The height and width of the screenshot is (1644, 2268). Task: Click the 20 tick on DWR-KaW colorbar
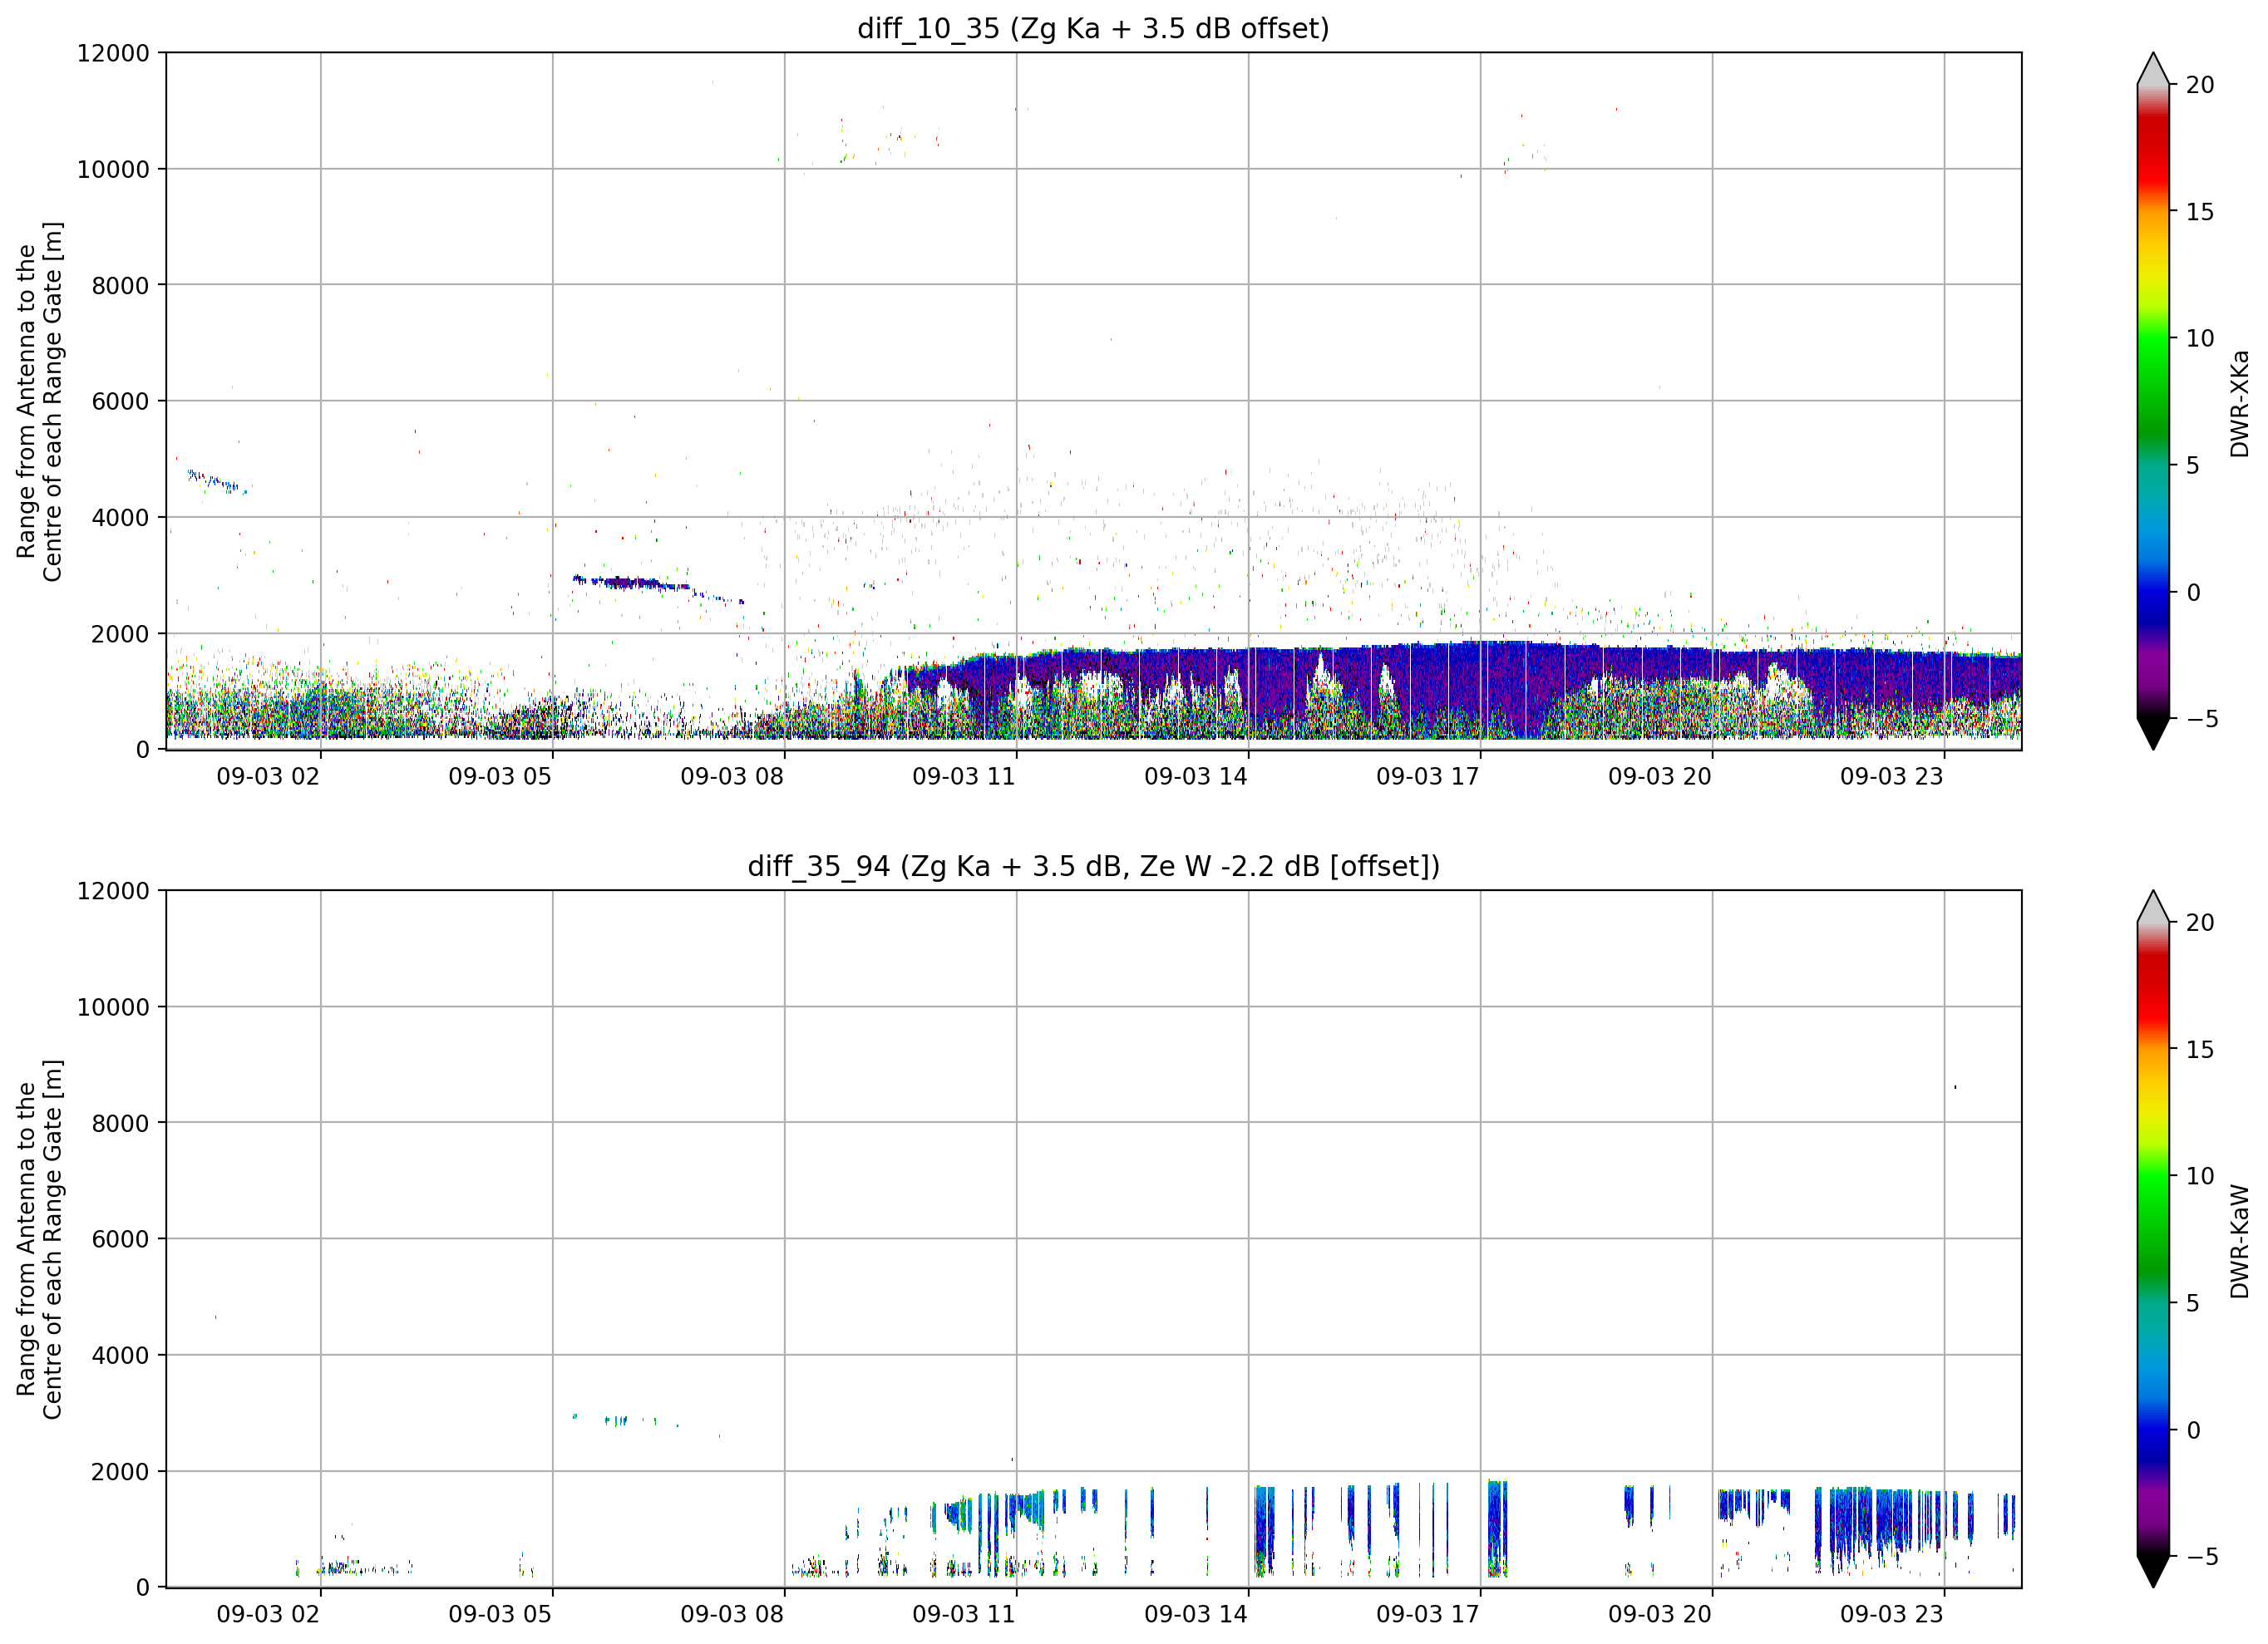coord(2200,923)
